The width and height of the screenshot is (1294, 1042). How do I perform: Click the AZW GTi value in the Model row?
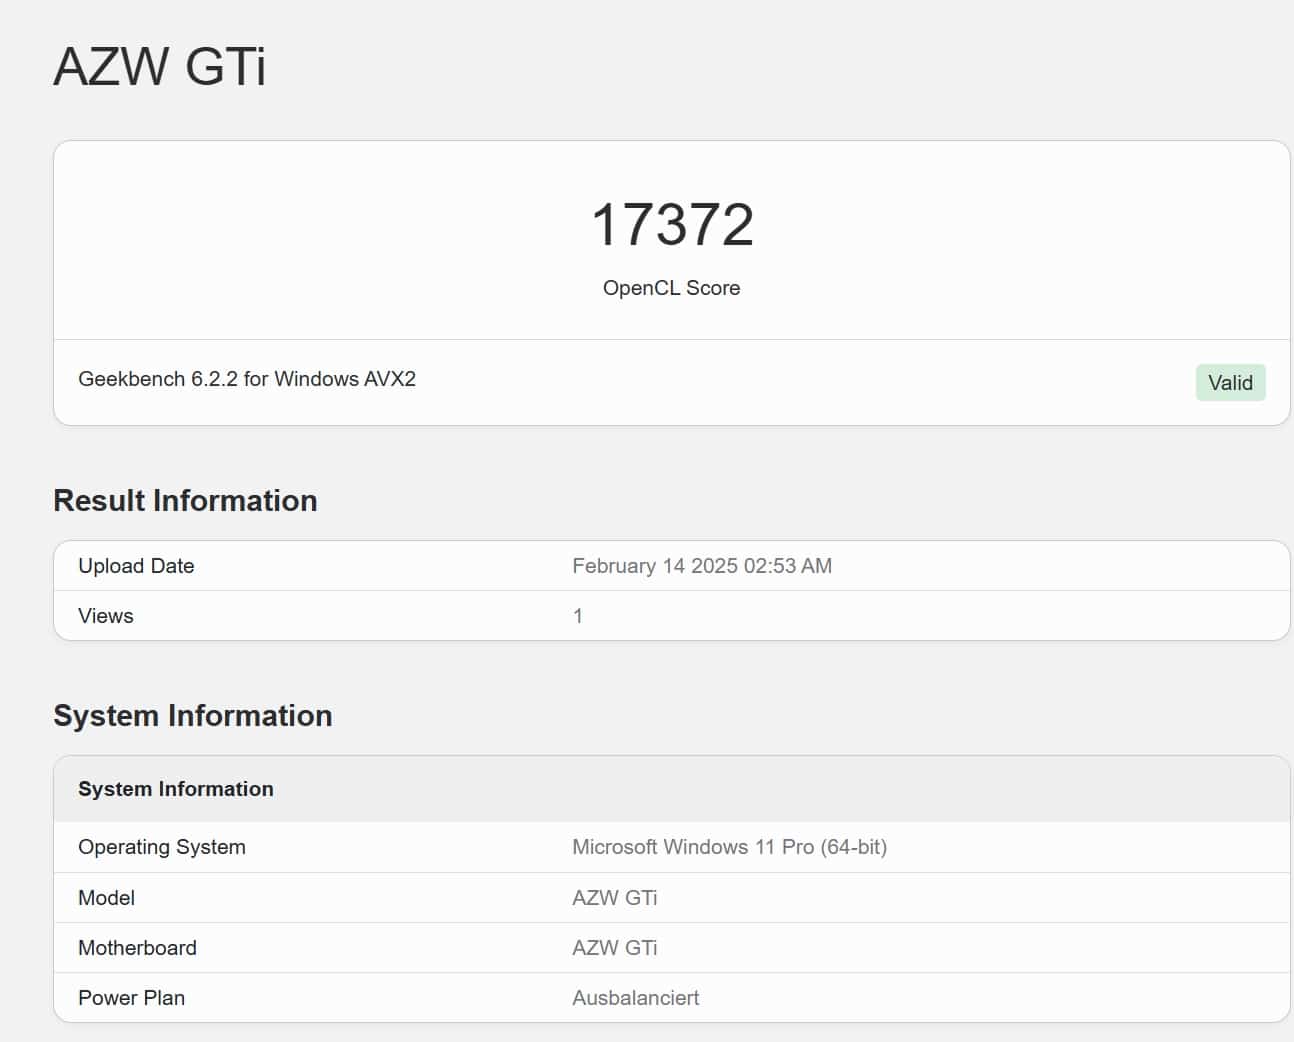point(614,898)
